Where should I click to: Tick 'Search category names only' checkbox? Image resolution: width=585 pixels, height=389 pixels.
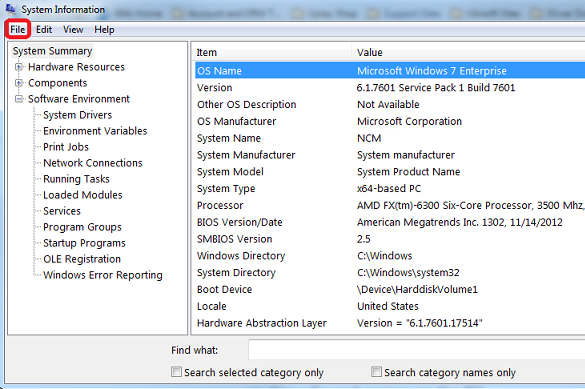click(x=376, y=372)
